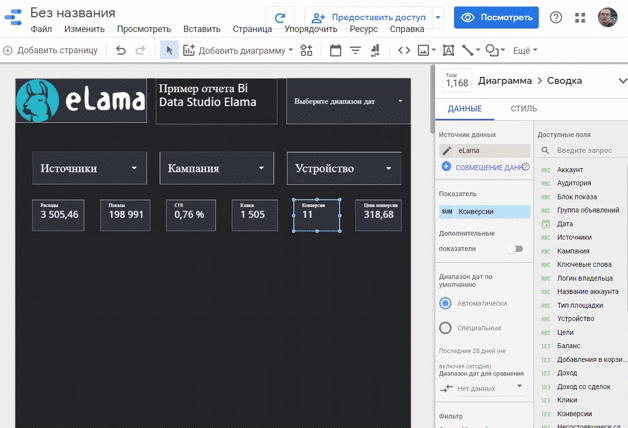Click the refresh data icon

[x=280, y=18]
